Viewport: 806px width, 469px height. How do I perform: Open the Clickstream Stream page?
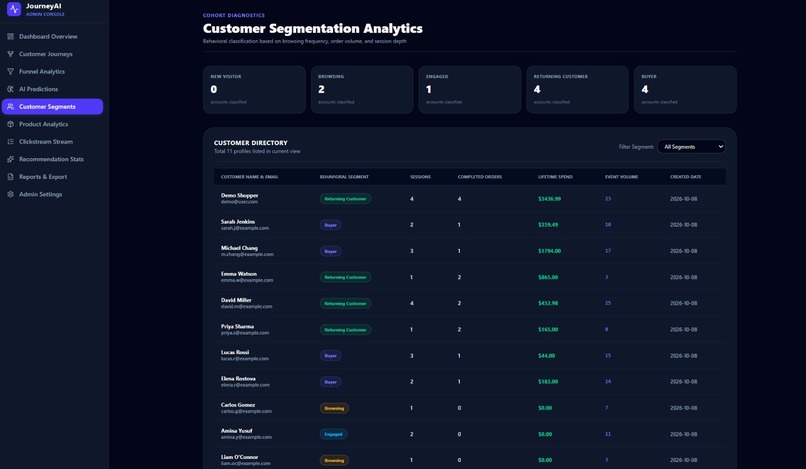[x=52, y=141]
